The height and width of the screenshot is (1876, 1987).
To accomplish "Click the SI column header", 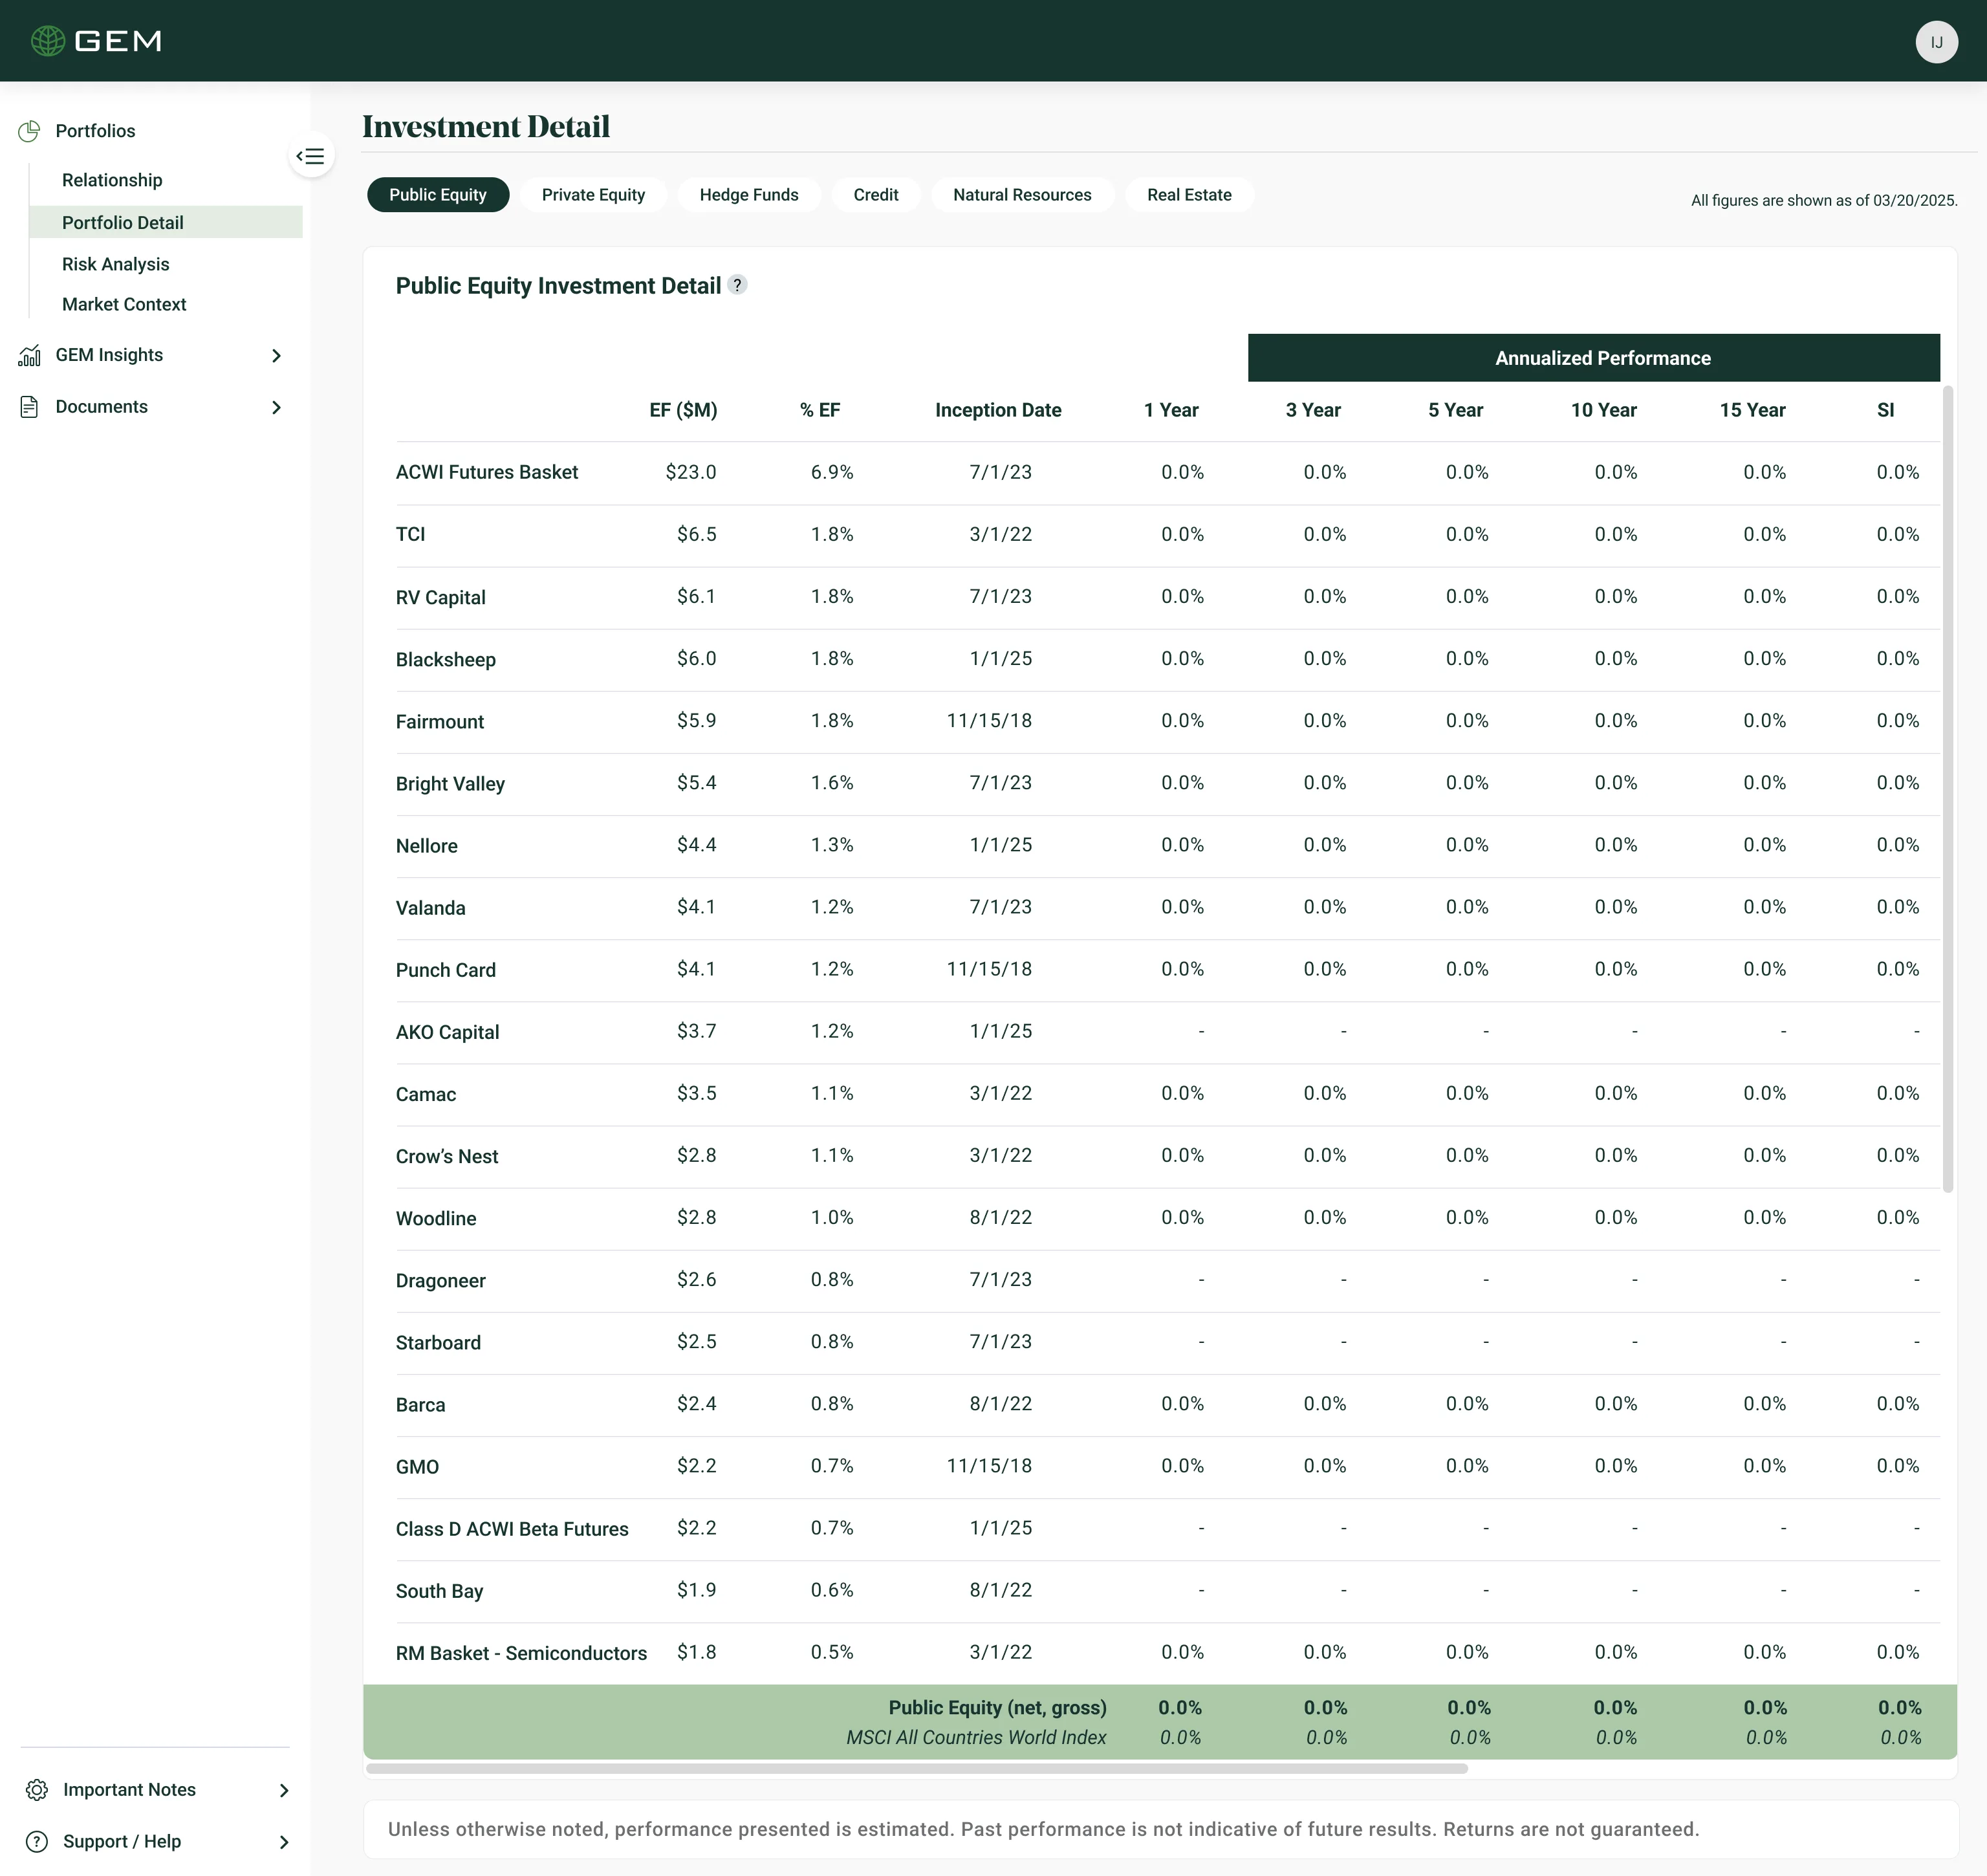I will pos(1885,410).
